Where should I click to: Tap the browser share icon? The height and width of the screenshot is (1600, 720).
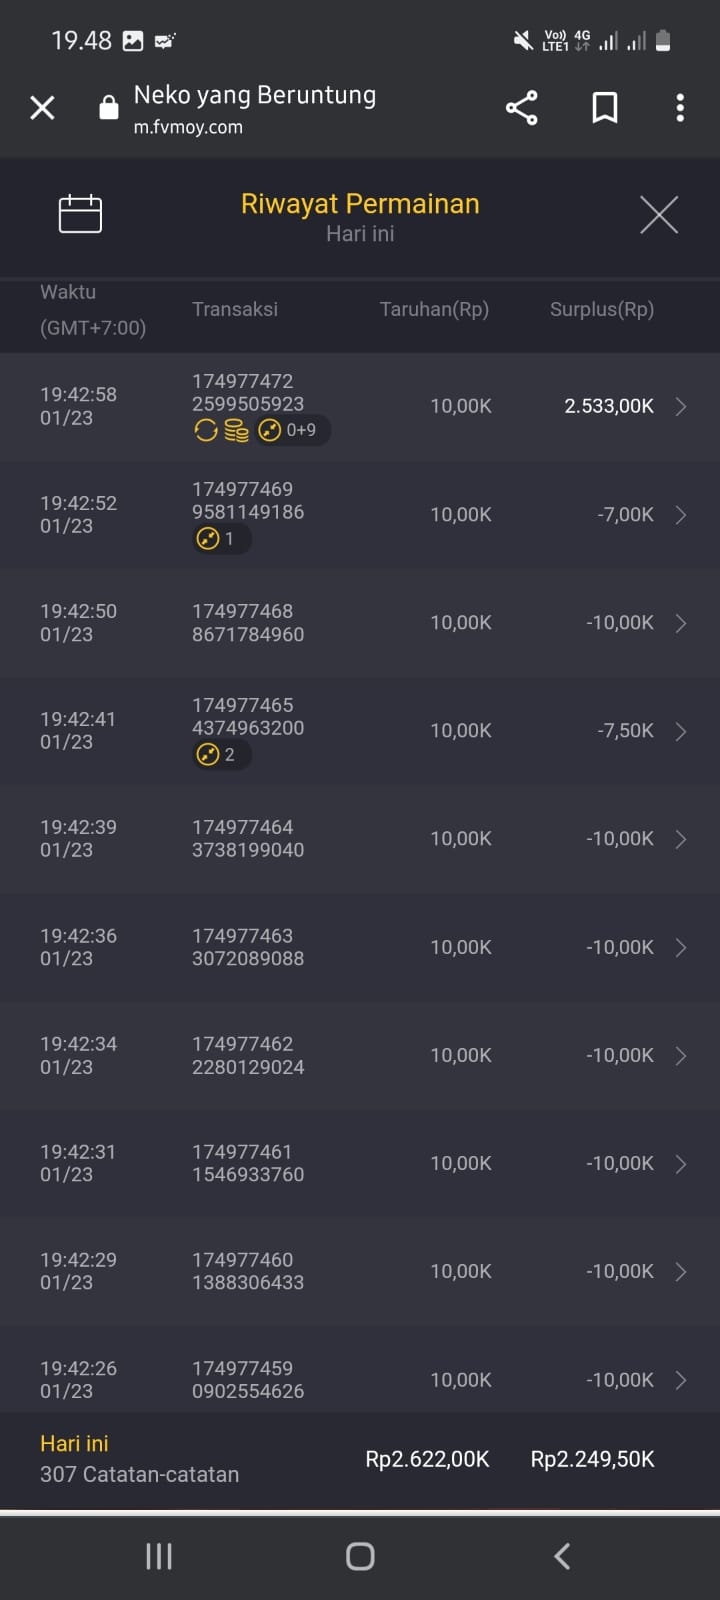coord(521,108)
